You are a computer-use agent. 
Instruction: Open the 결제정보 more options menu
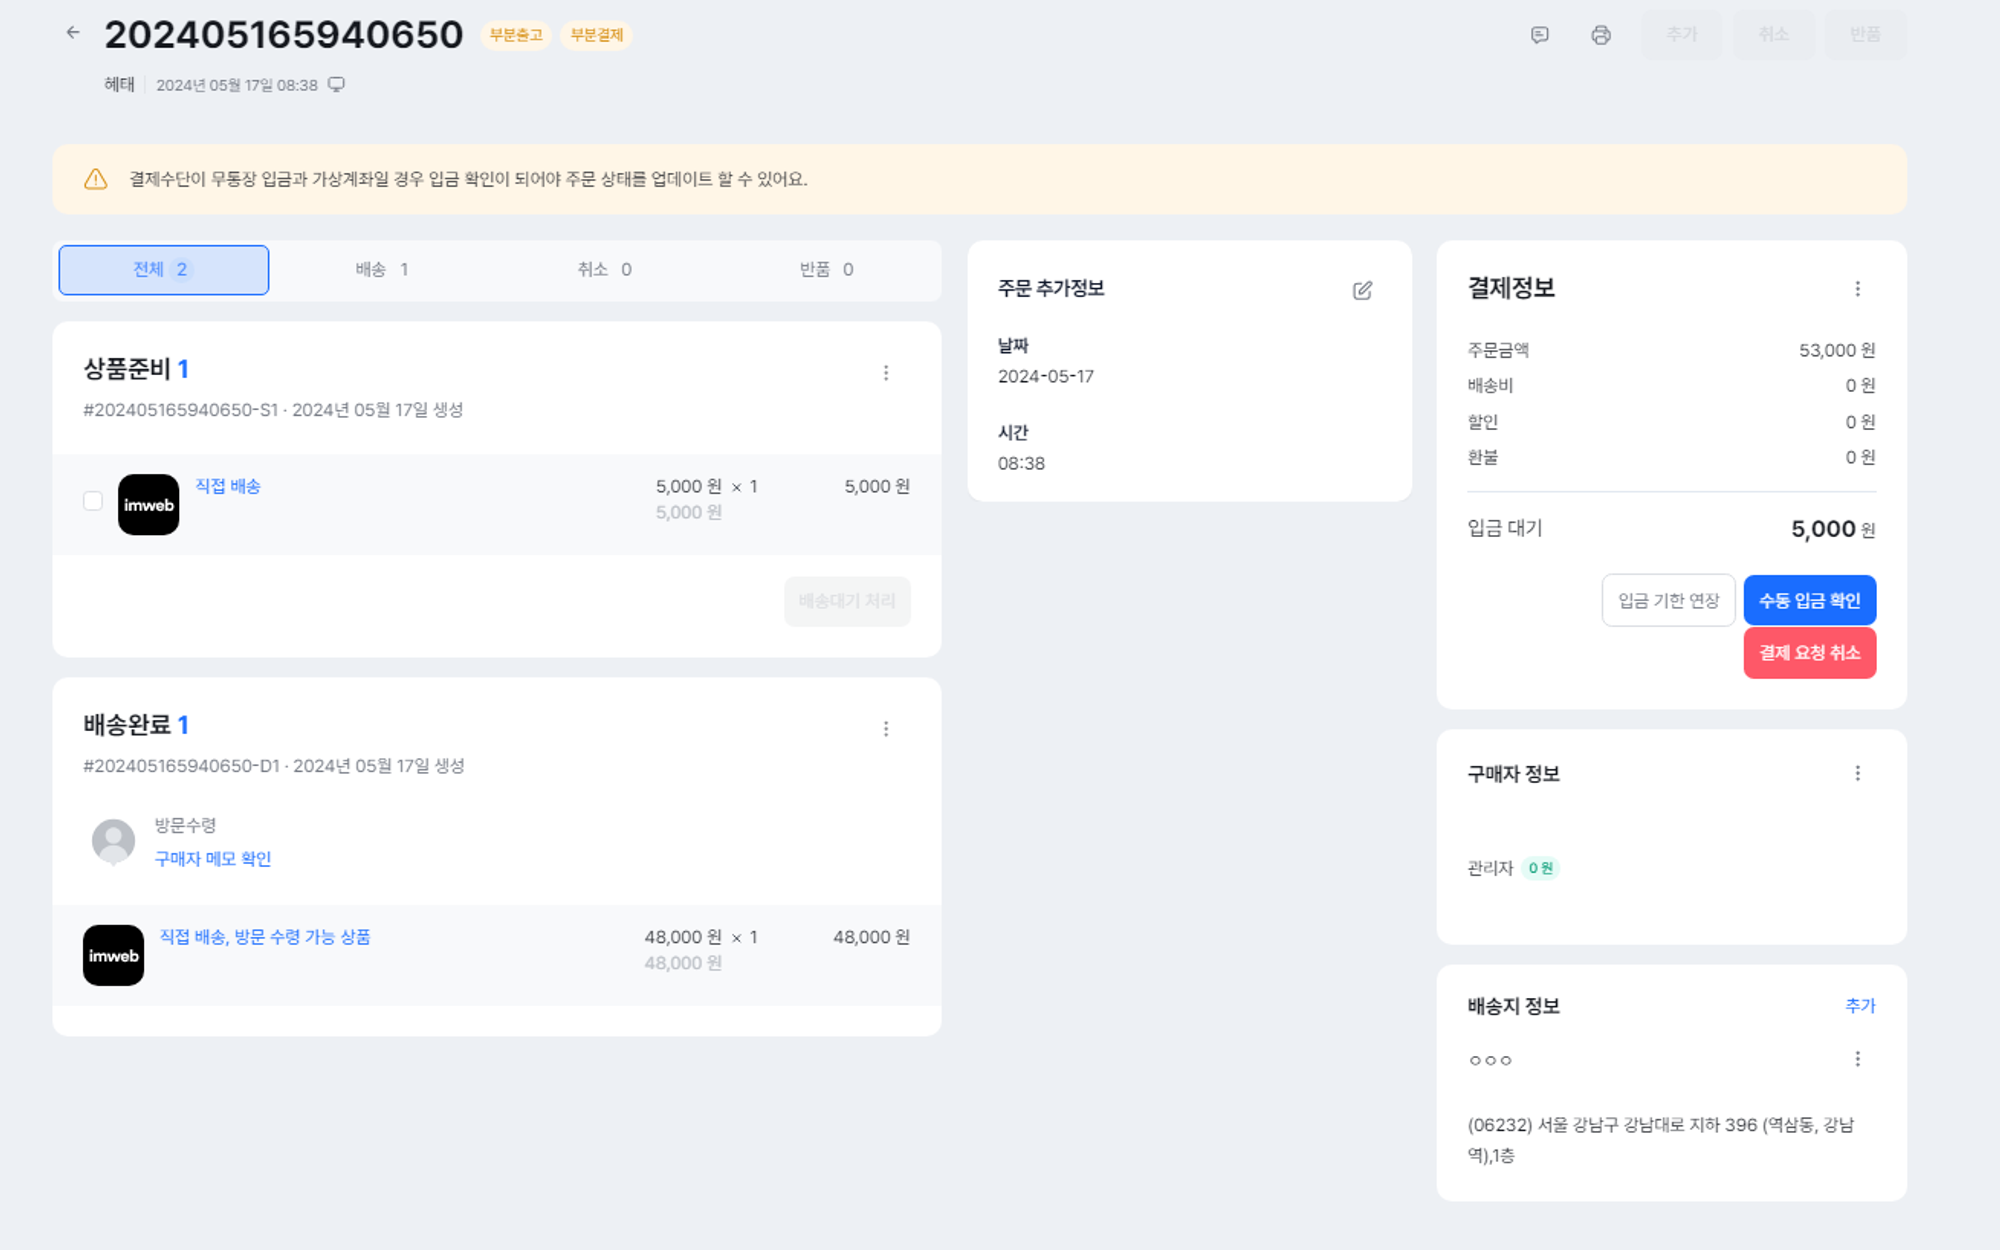coord(1857,289)
